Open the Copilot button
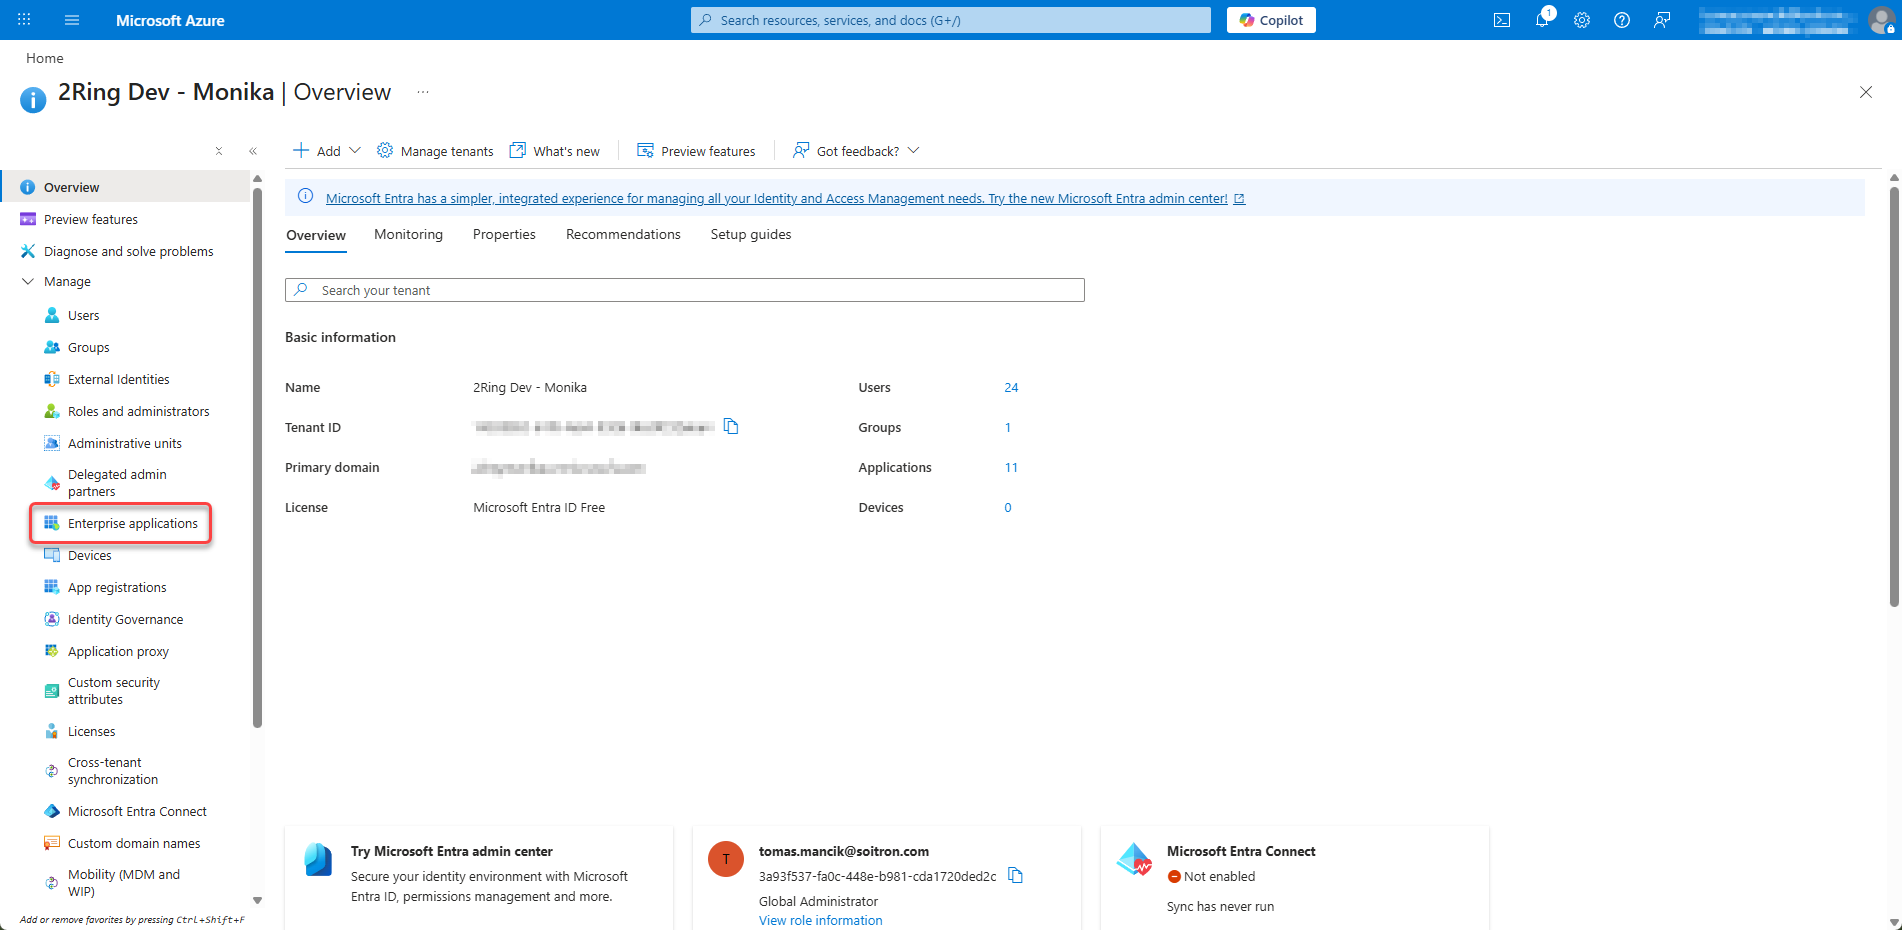The image size is (1902, 930). click(x=1271, y=20)
